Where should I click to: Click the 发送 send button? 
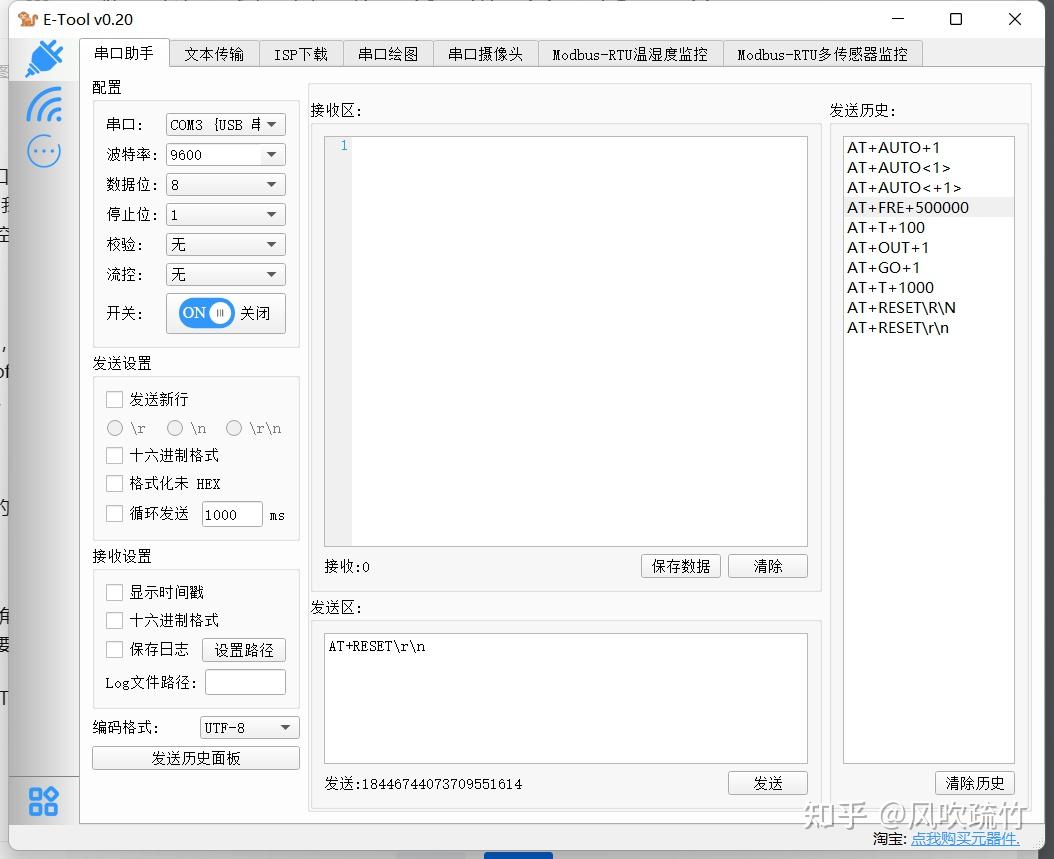767,783
